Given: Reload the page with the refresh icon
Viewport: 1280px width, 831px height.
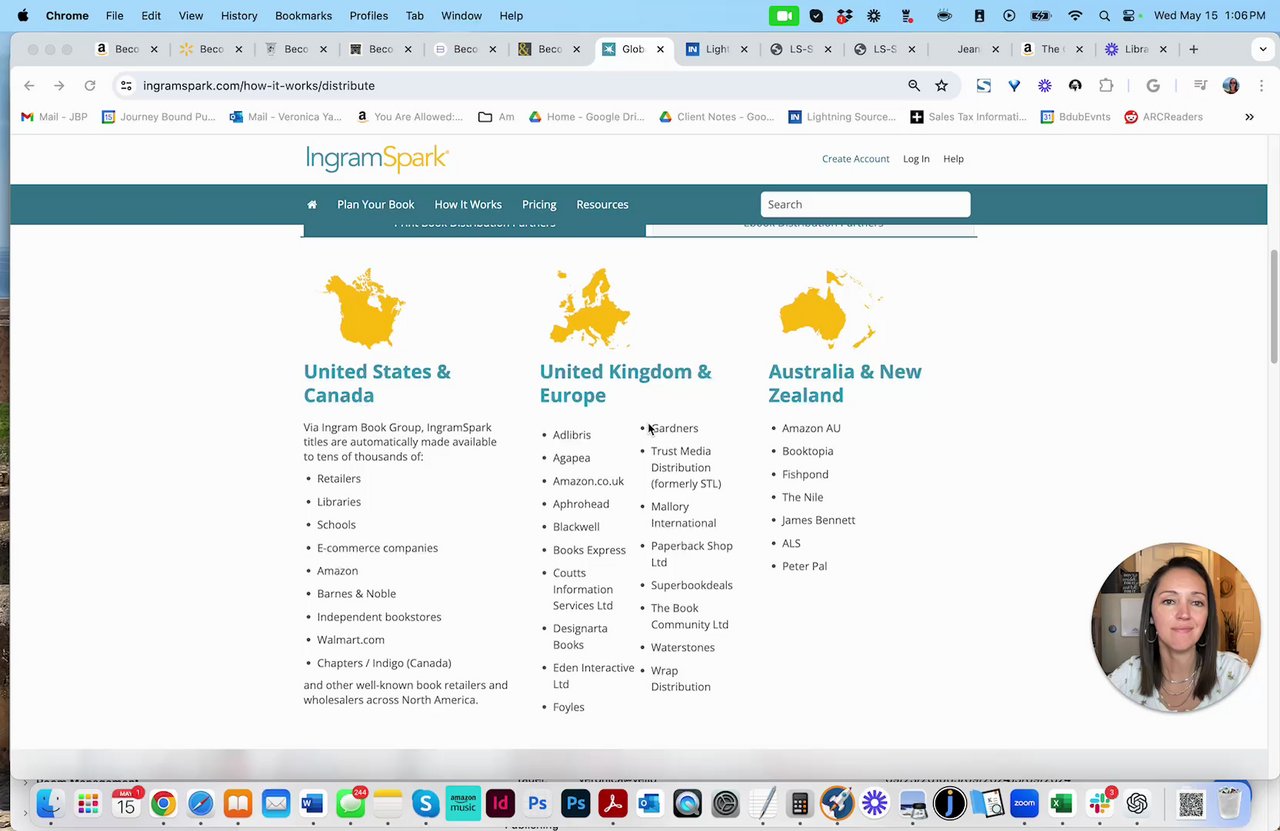Looking at the screenshot, I should [x=90, y=86].
